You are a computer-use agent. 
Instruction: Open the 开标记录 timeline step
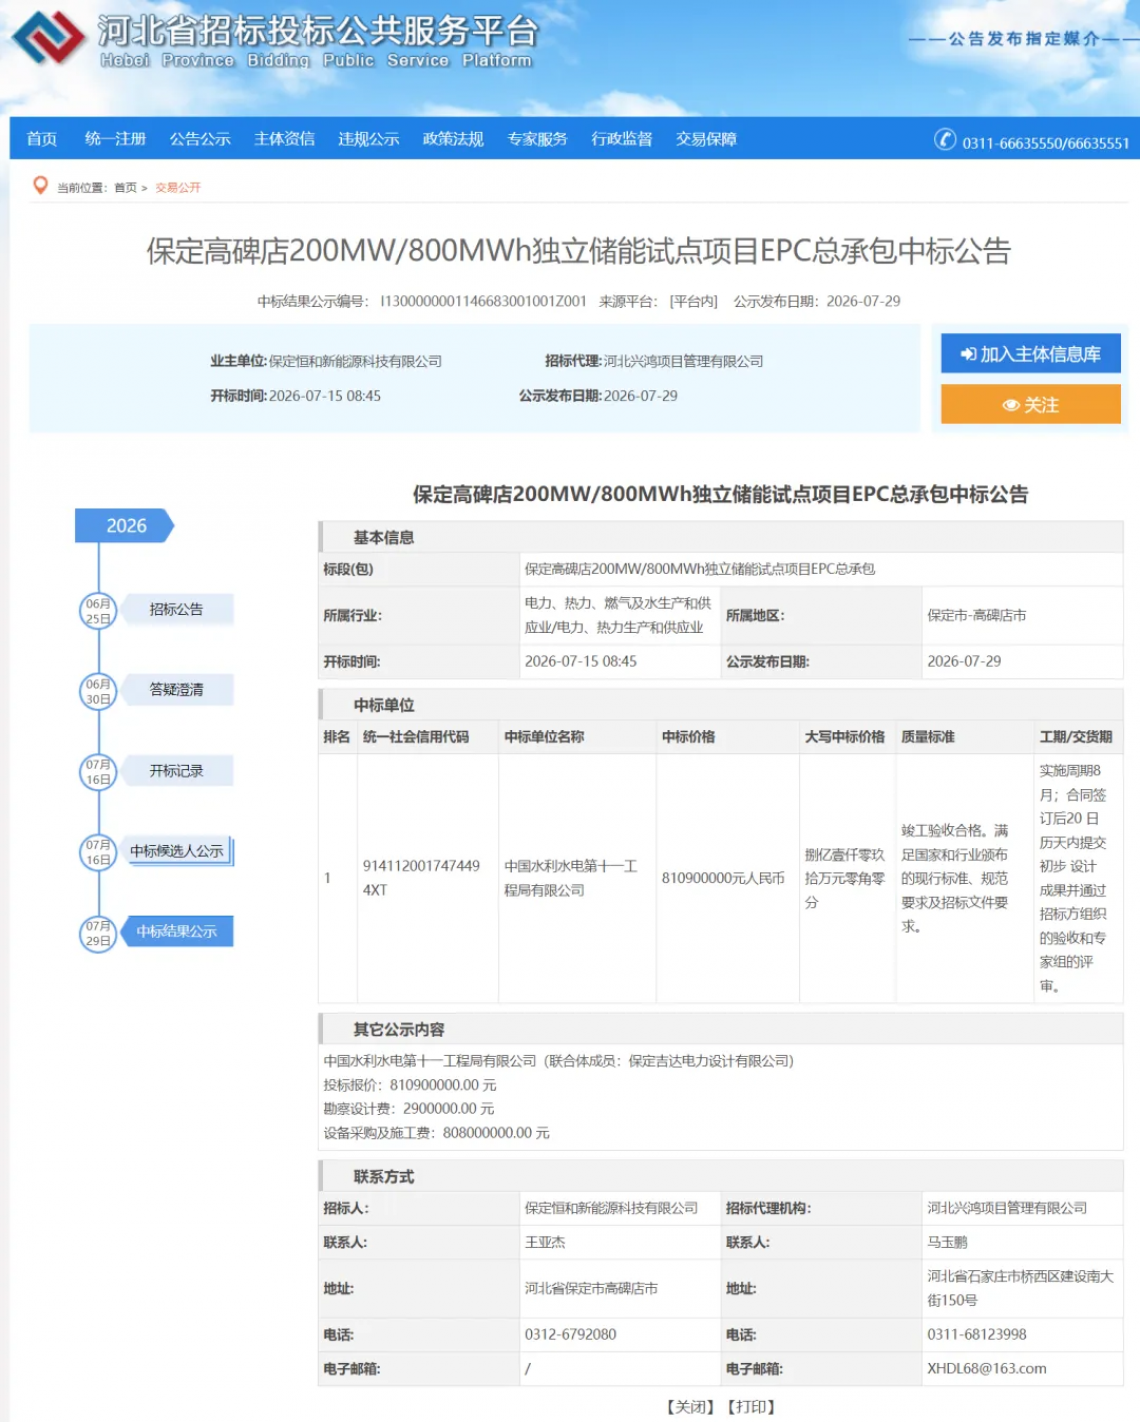point(176,771)
